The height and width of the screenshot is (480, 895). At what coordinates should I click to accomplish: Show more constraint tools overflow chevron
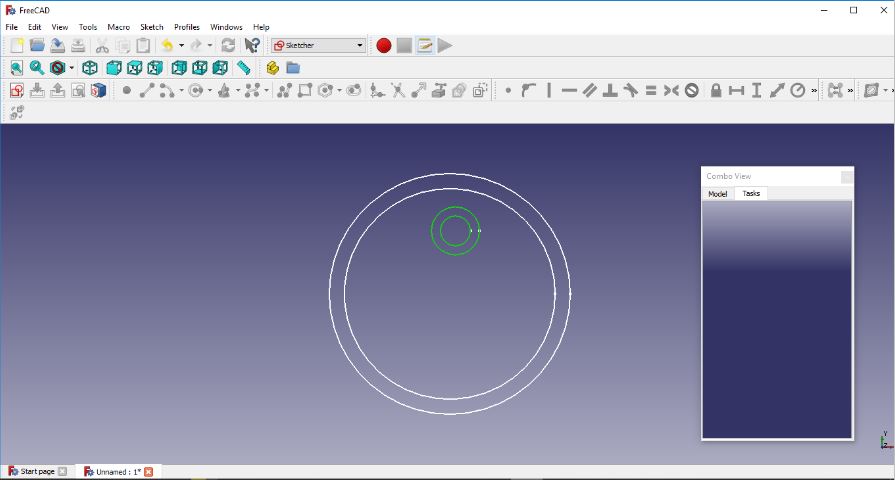[814, 90]
